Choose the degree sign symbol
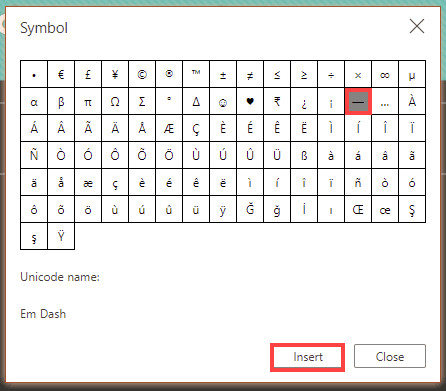This screenshot has width=446, height=391. pyautogui.click(x=169, y=101)
